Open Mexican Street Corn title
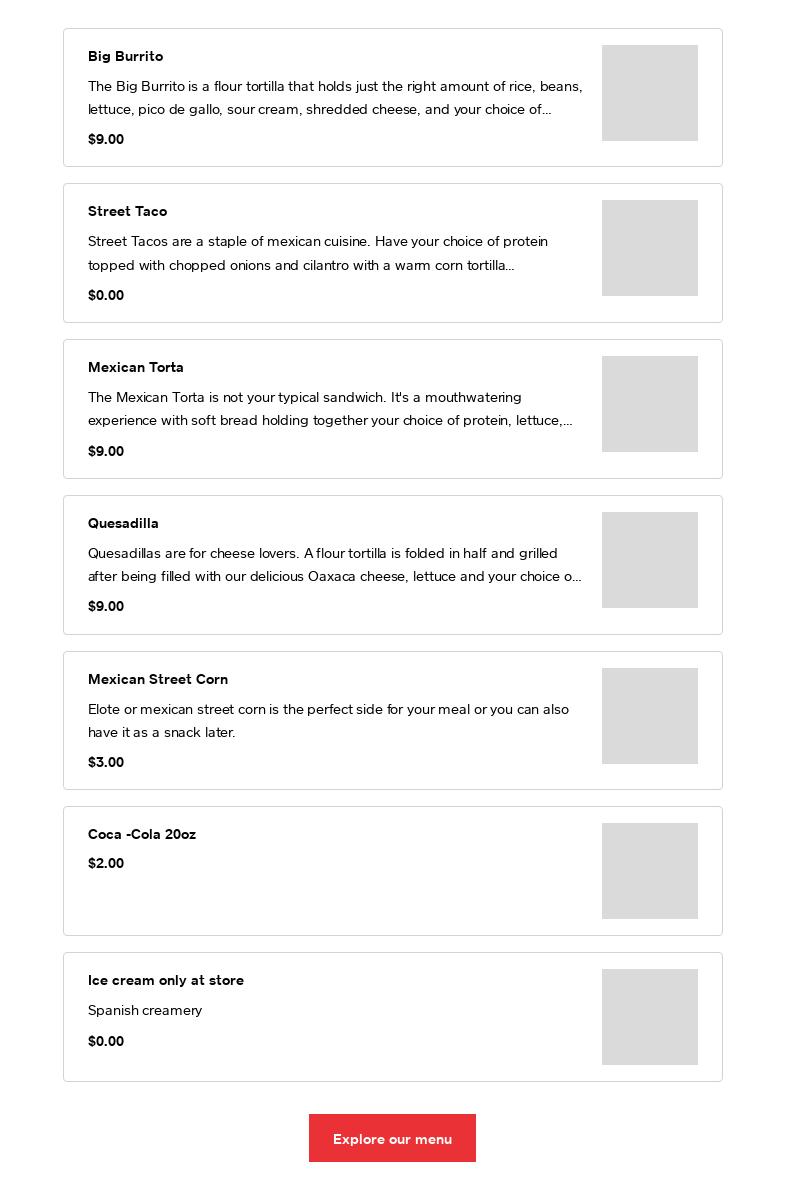The height and width of the screenshot is (1189, 785). tap(157, 680)
